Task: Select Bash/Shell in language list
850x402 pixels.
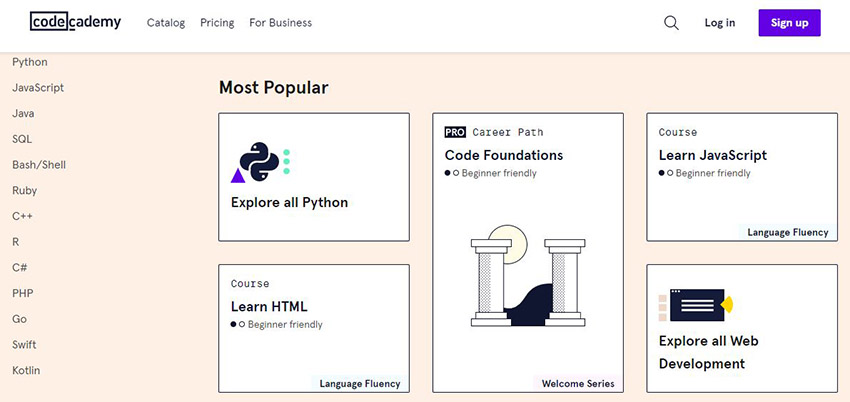Action: (x=39, y=165)
